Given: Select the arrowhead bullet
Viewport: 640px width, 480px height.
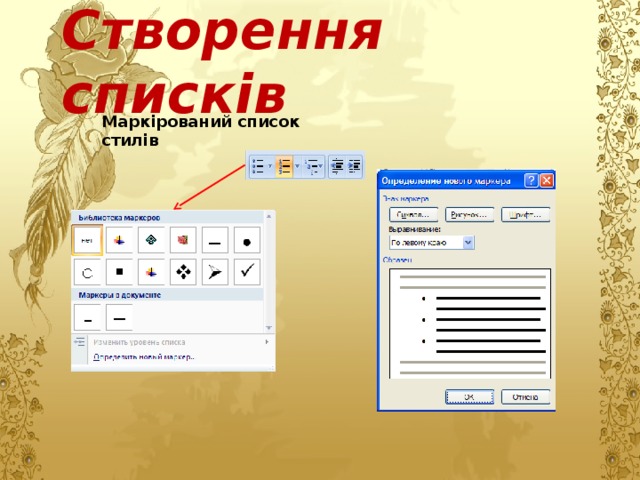Looking at the screenshot, I should (x=215, y=272).
